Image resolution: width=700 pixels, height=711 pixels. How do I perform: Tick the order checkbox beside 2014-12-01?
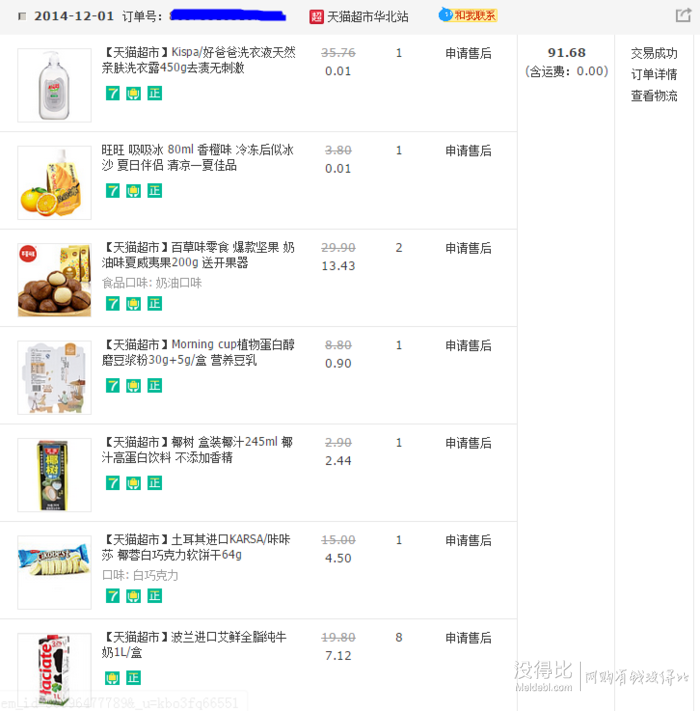[21, 17]
